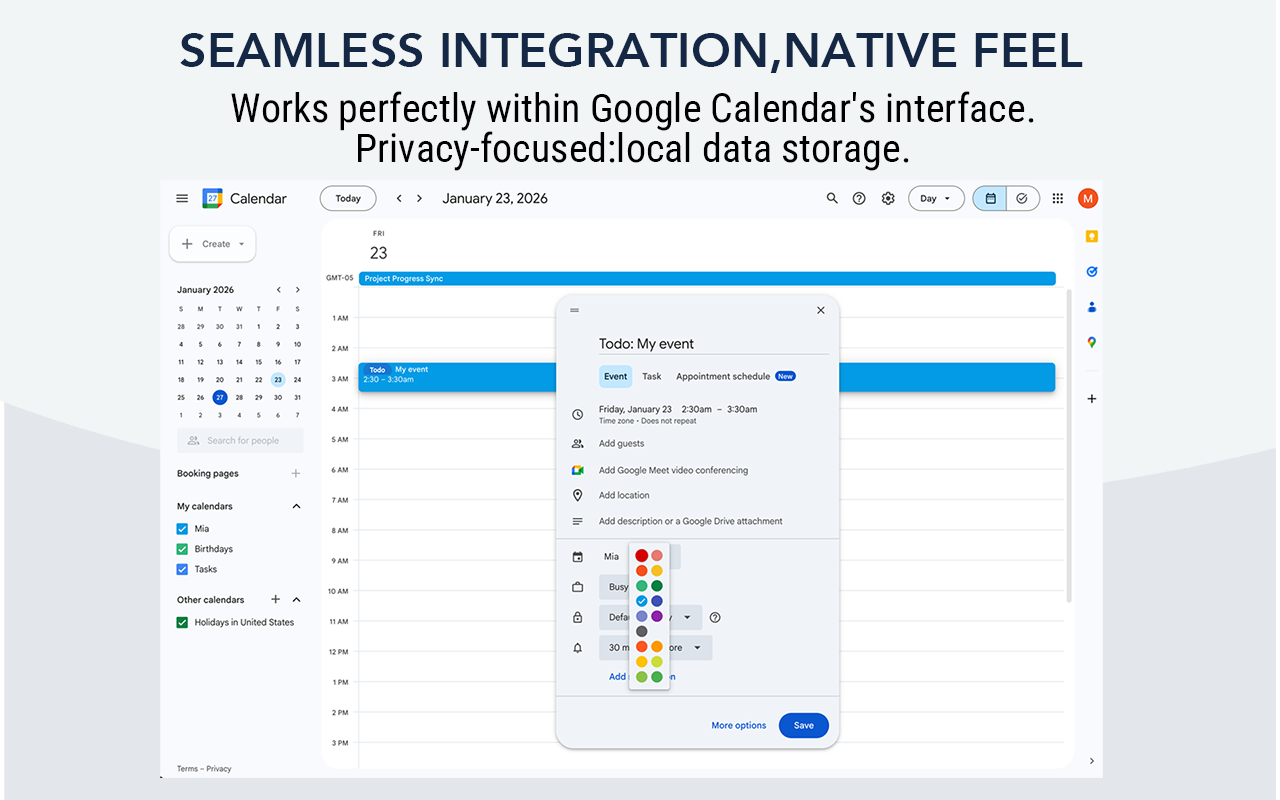Click Add location
1280x800 pixels.
[x=624, y=495]
